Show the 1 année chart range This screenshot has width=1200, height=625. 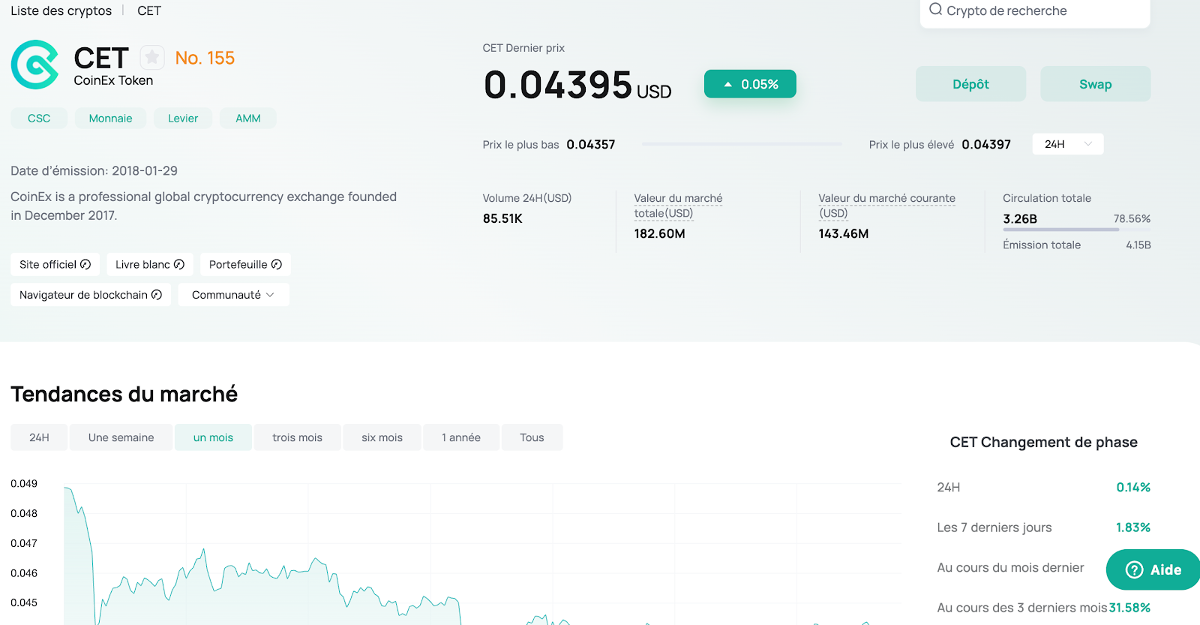(x=461, y=437)
